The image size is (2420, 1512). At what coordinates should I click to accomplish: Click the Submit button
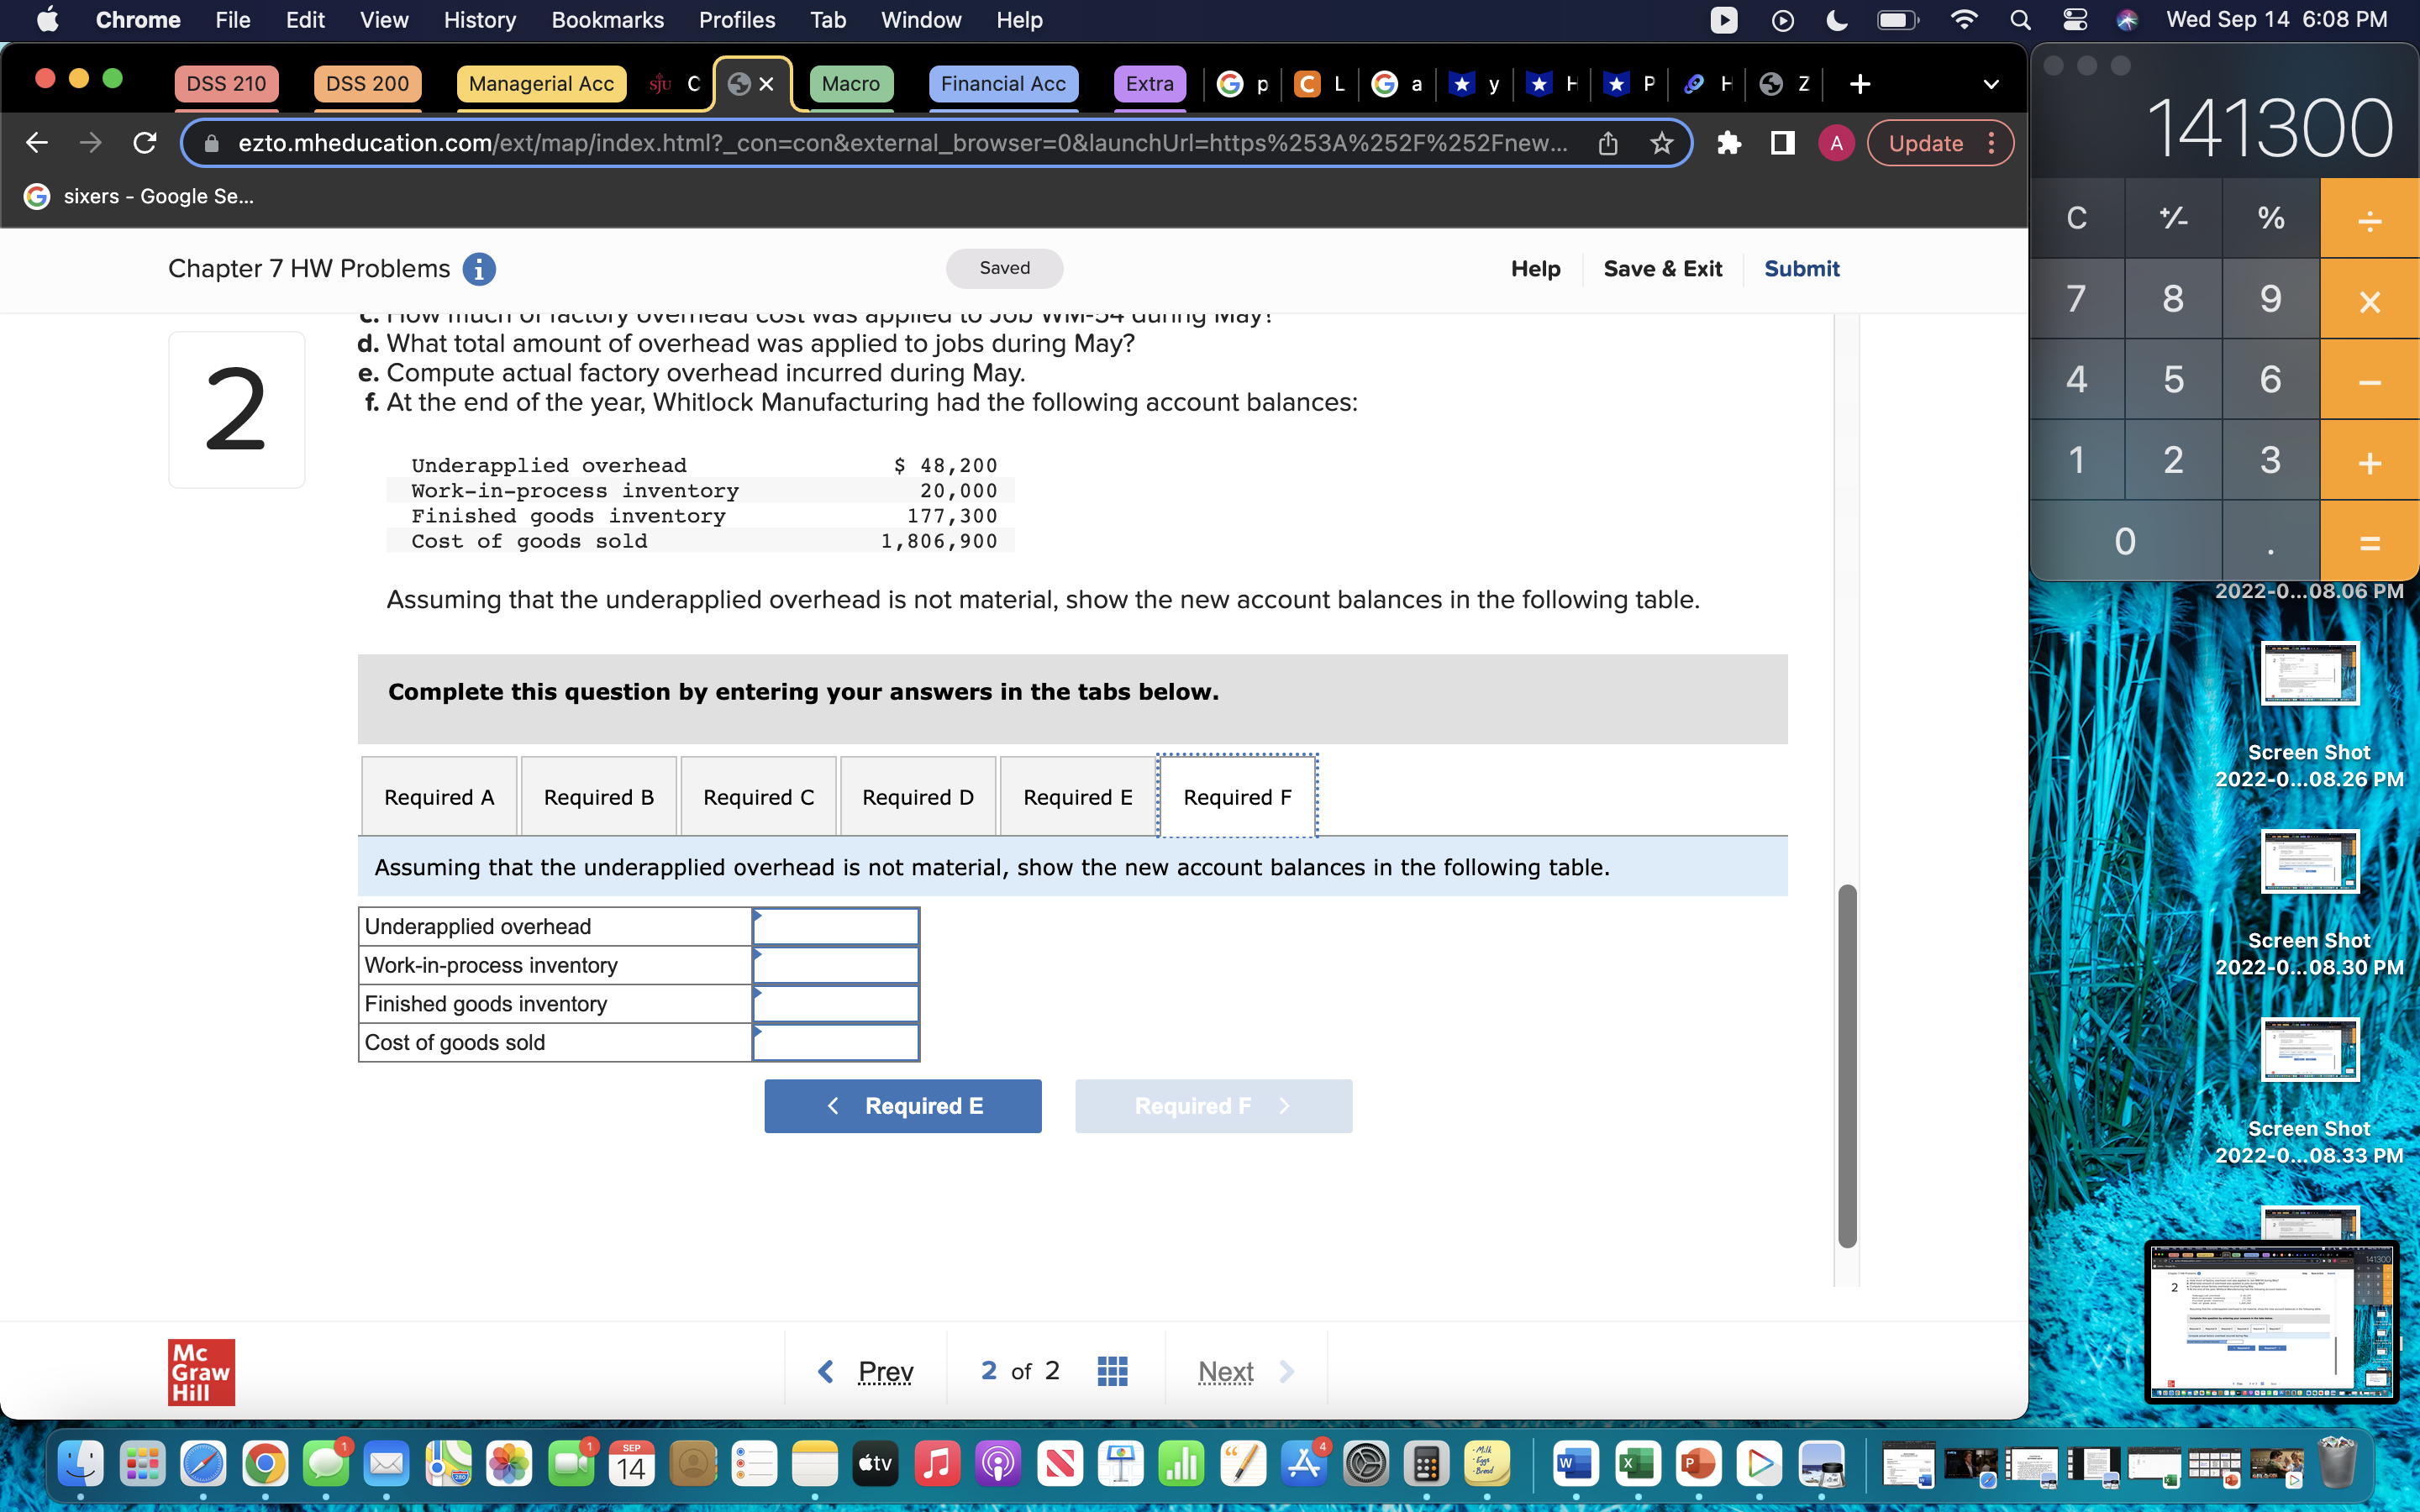point(1802,268)
